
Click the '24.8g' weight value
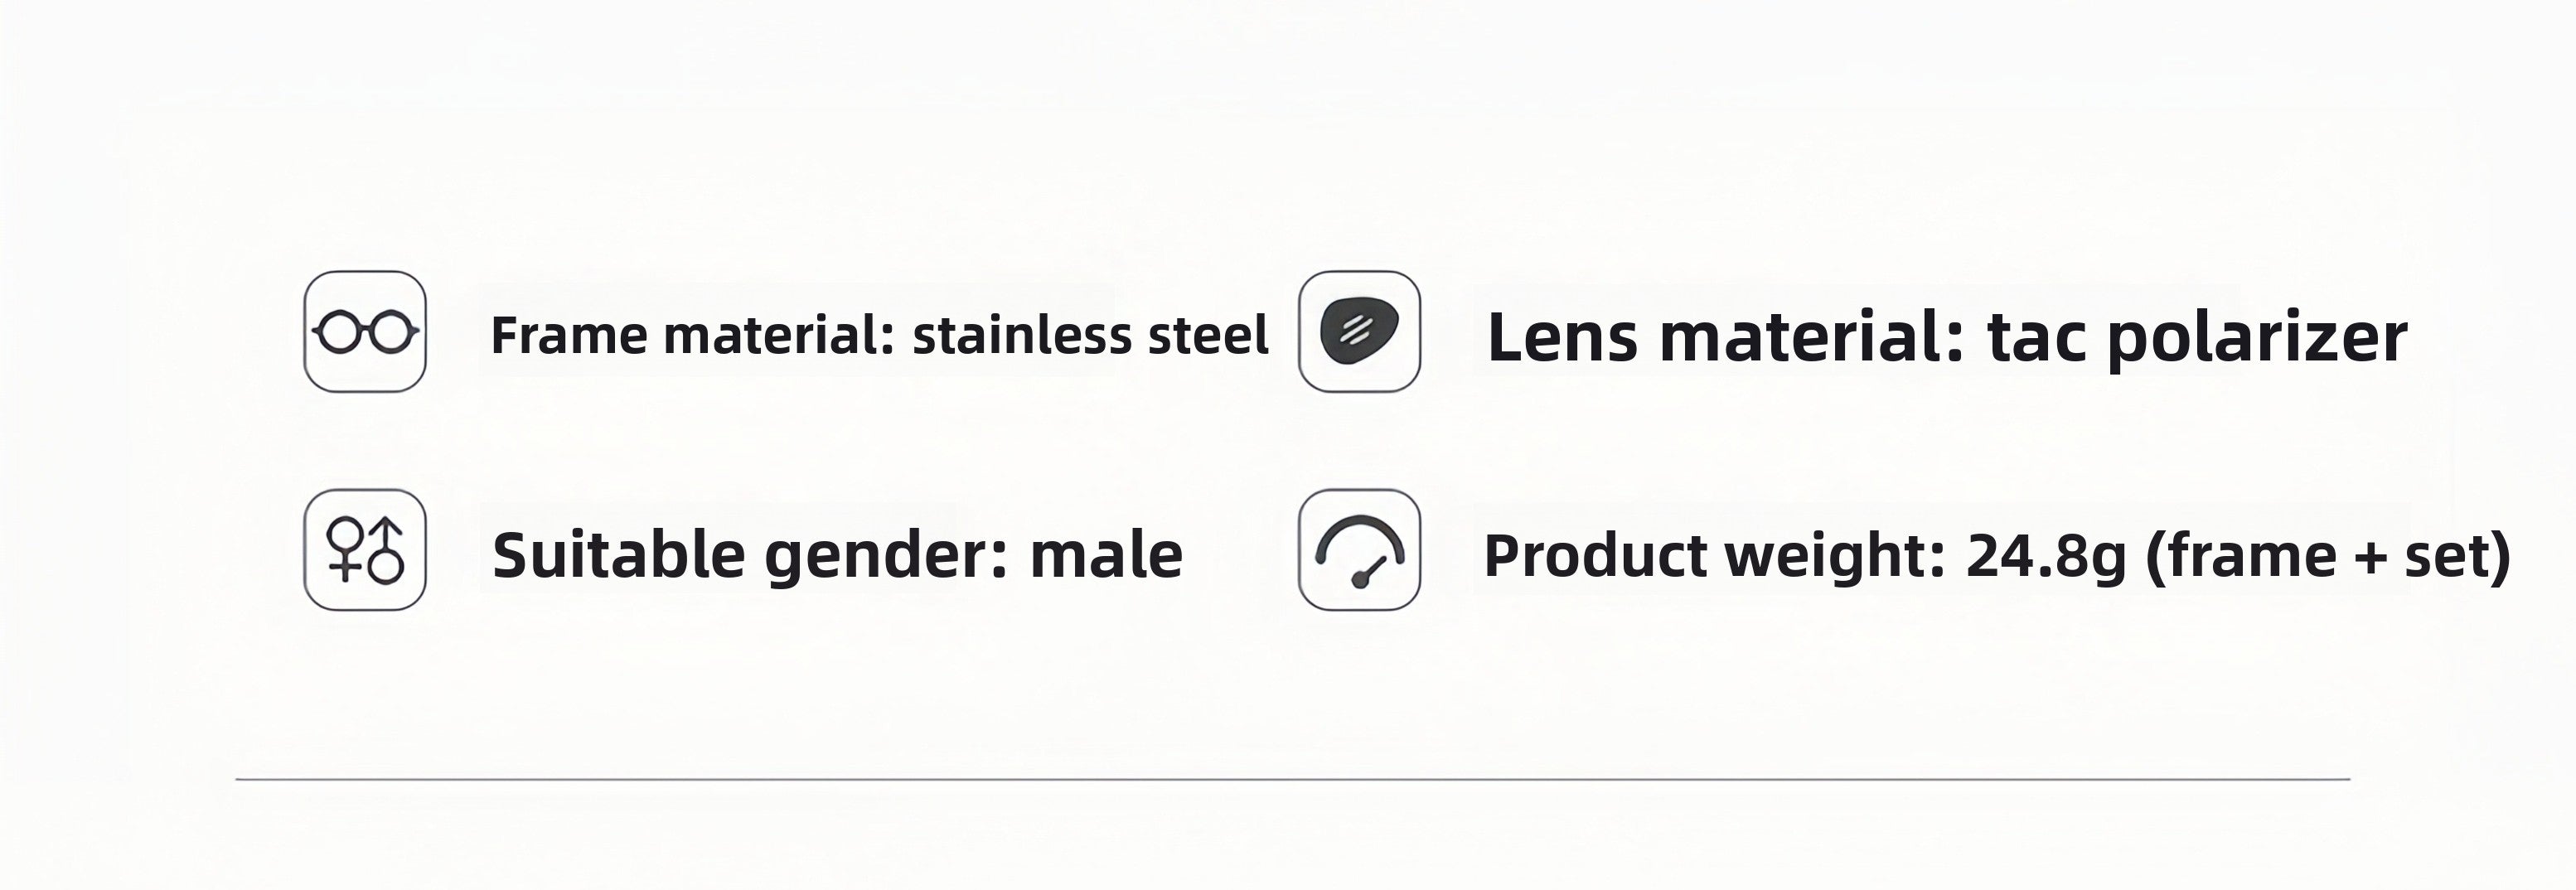point(2046,558)
